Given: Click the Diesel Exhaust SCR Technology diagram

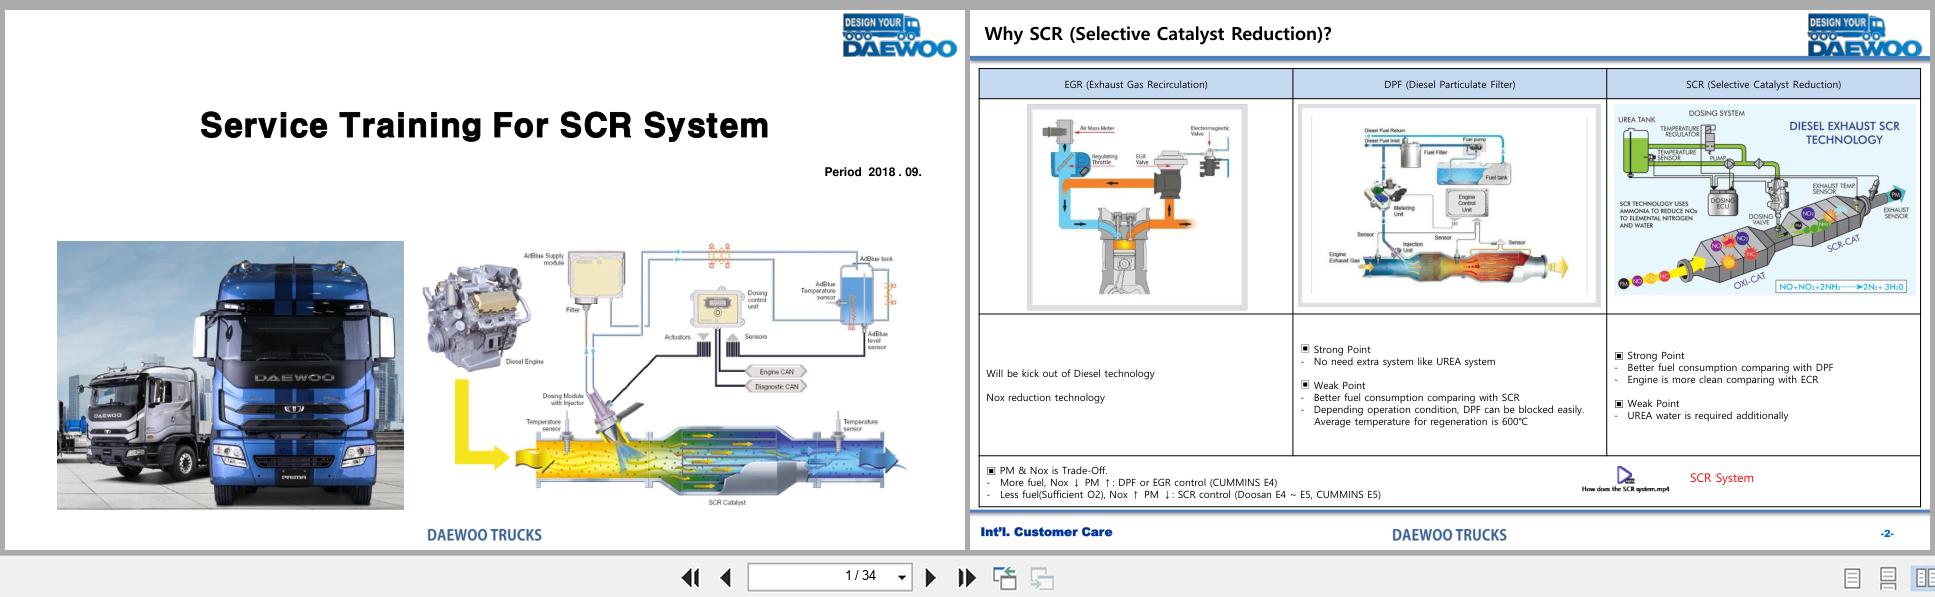Looking at the screenshot, I should click(1764, 200).
